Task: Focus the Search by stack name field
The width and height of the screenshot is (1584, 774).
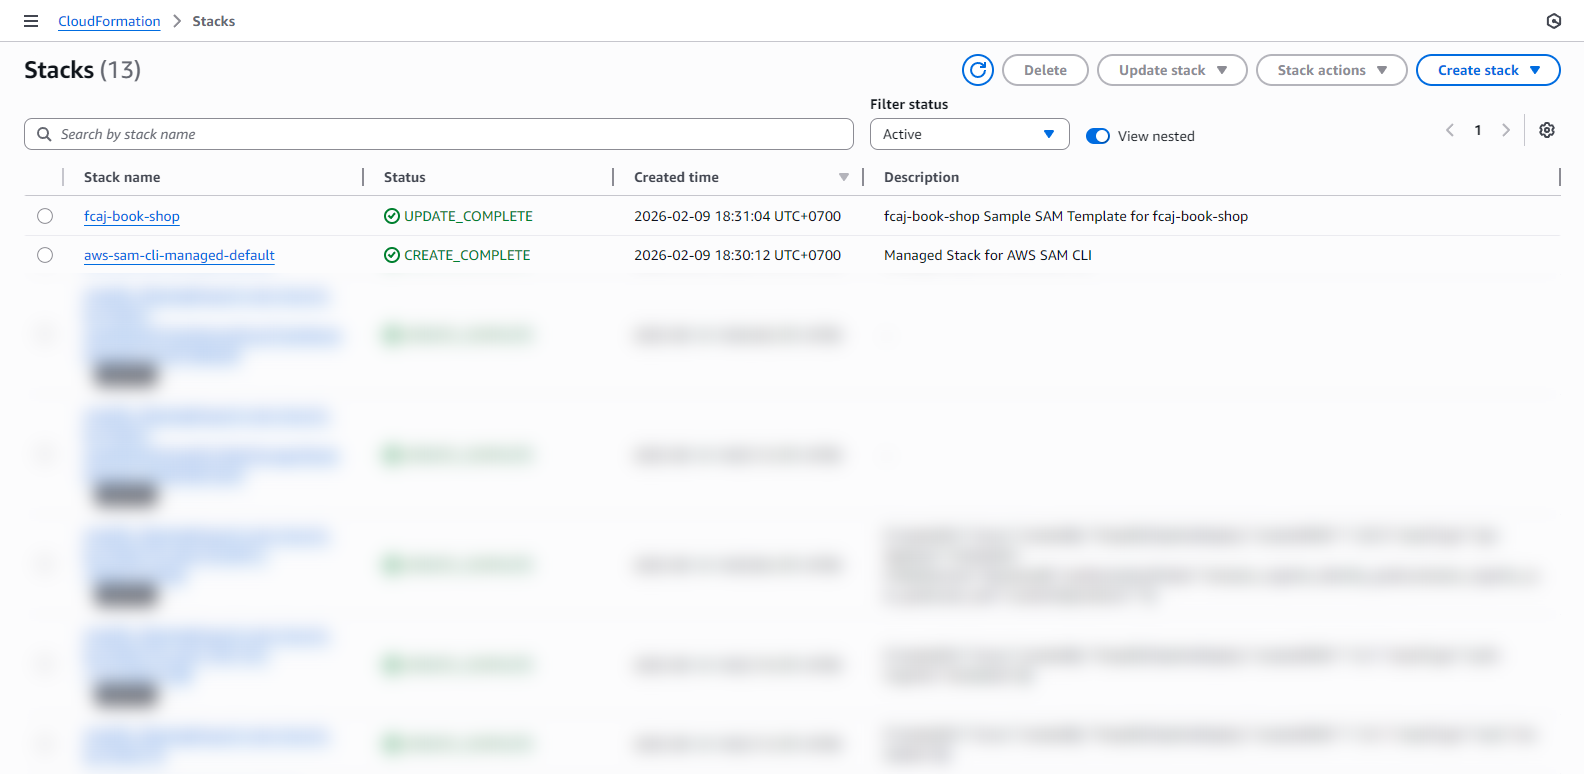Action: pyautogui.click(x=439, y=134)
